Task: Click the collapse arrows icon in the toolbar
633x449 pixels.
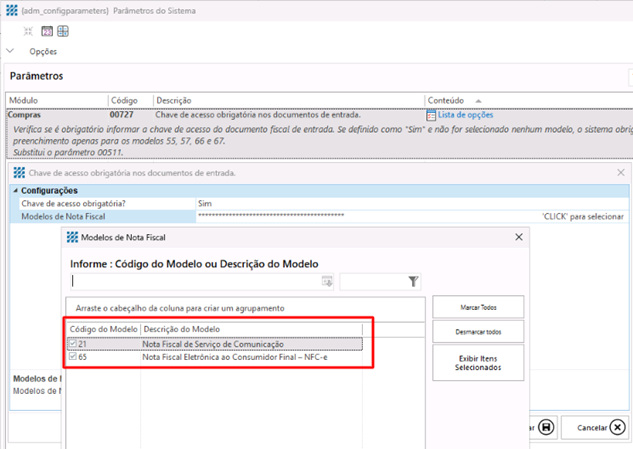Action: 29,31
